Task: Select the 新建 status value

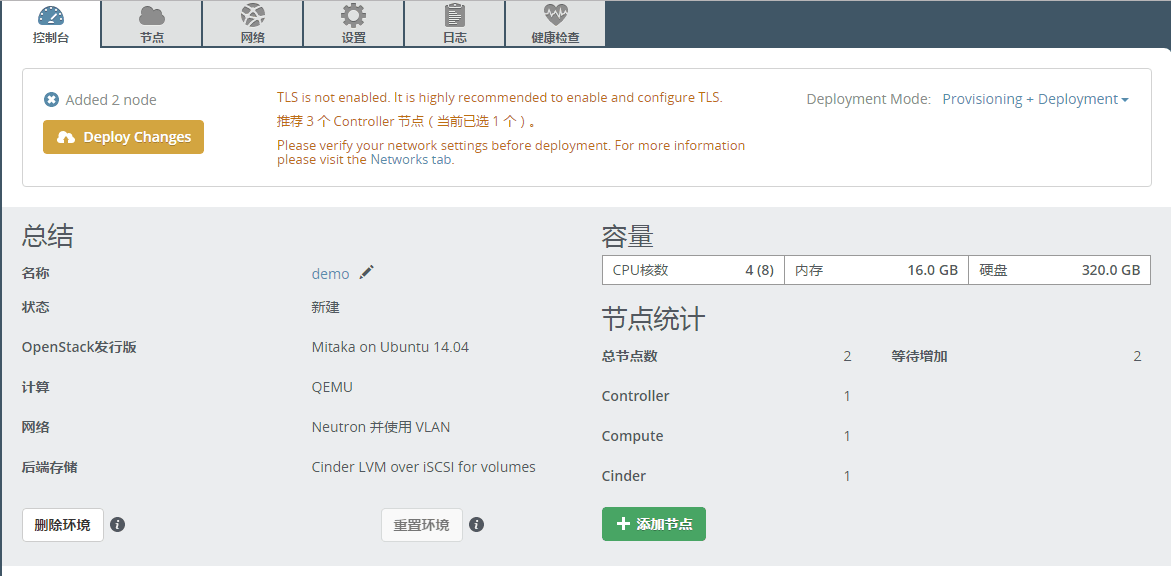Action: click(x=326, y=307)
